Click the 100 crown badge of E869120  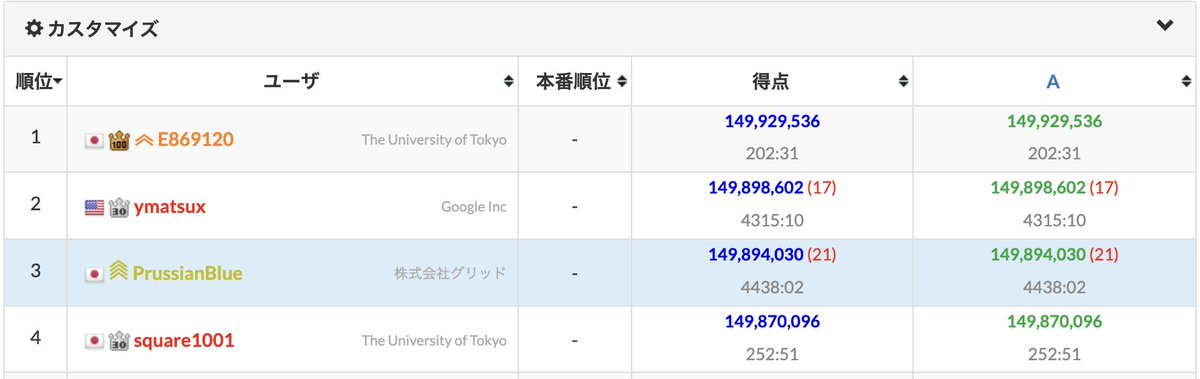(119, 139)
